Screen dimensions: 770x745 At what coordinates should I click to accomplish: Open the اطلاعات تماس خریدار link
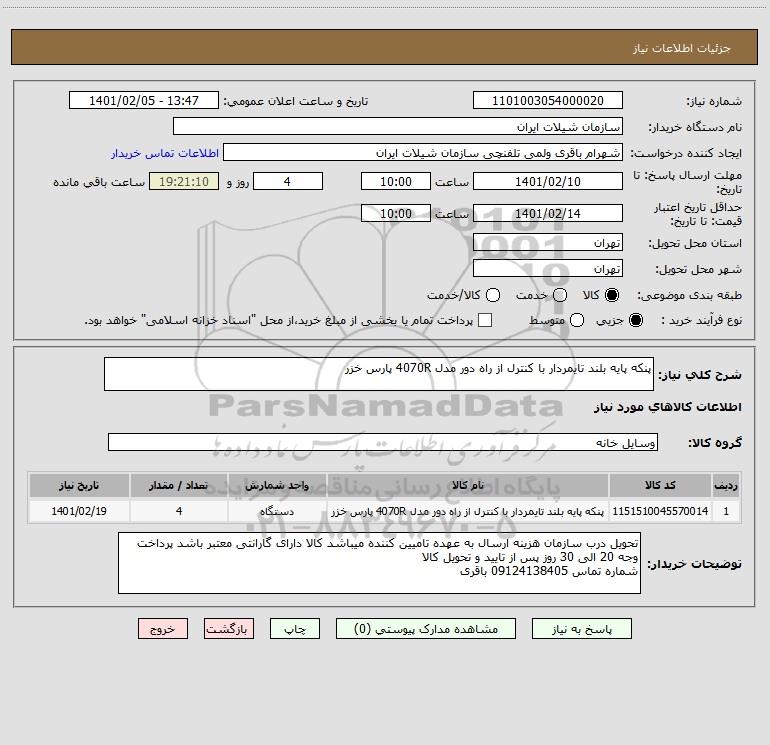coord(165,153)
